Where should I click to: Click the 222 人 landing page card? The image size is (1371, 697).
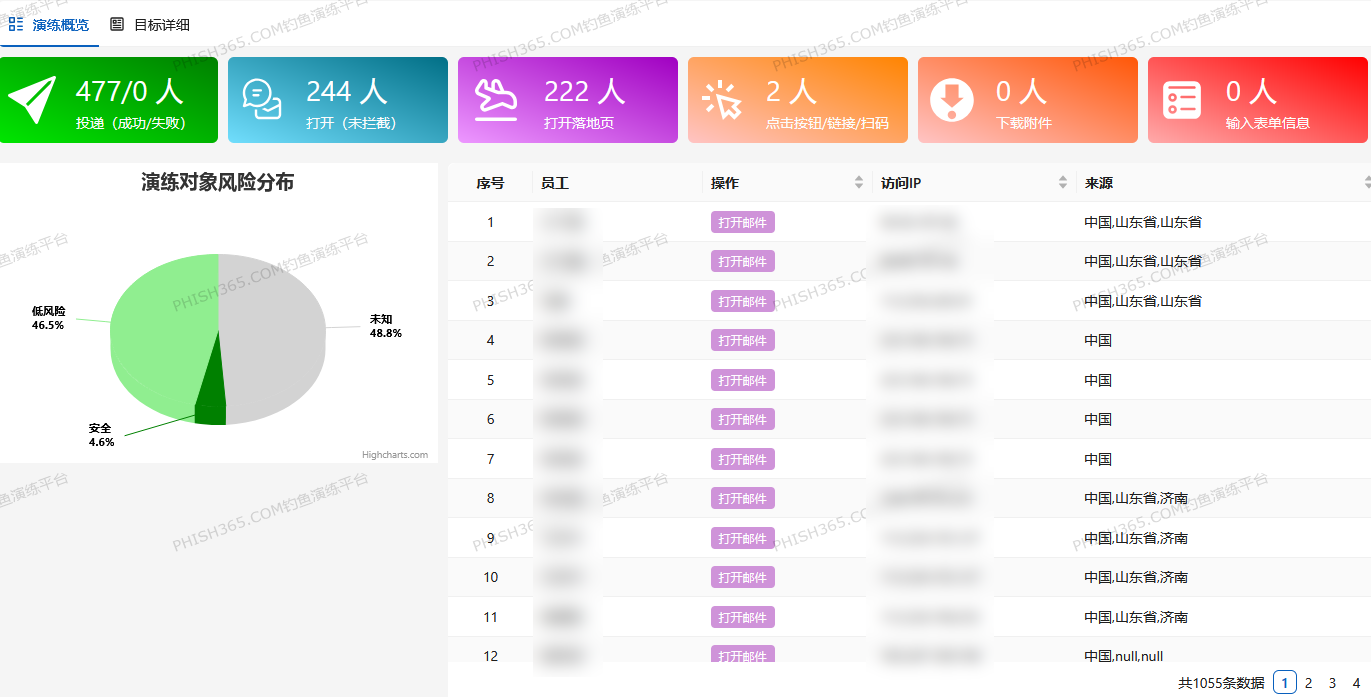point(567,100)
